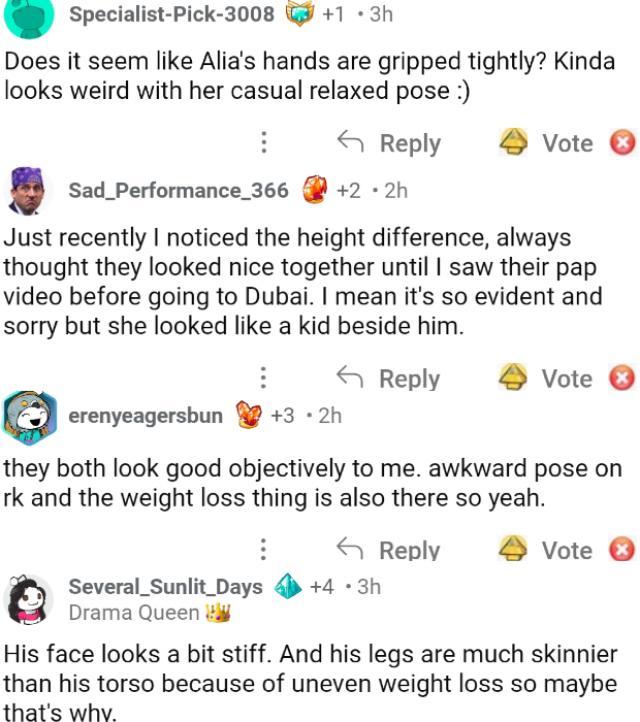The width and height of the screenshot is (640, 722).
Task: Open the three-dot menu on Specialist-Pick-3008's comment
Action: 263,143
